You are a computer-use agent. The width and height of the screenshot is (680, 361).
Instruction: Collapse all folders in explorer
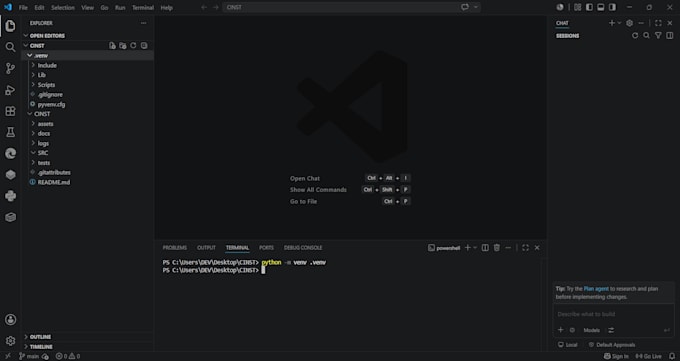[144, 46]
